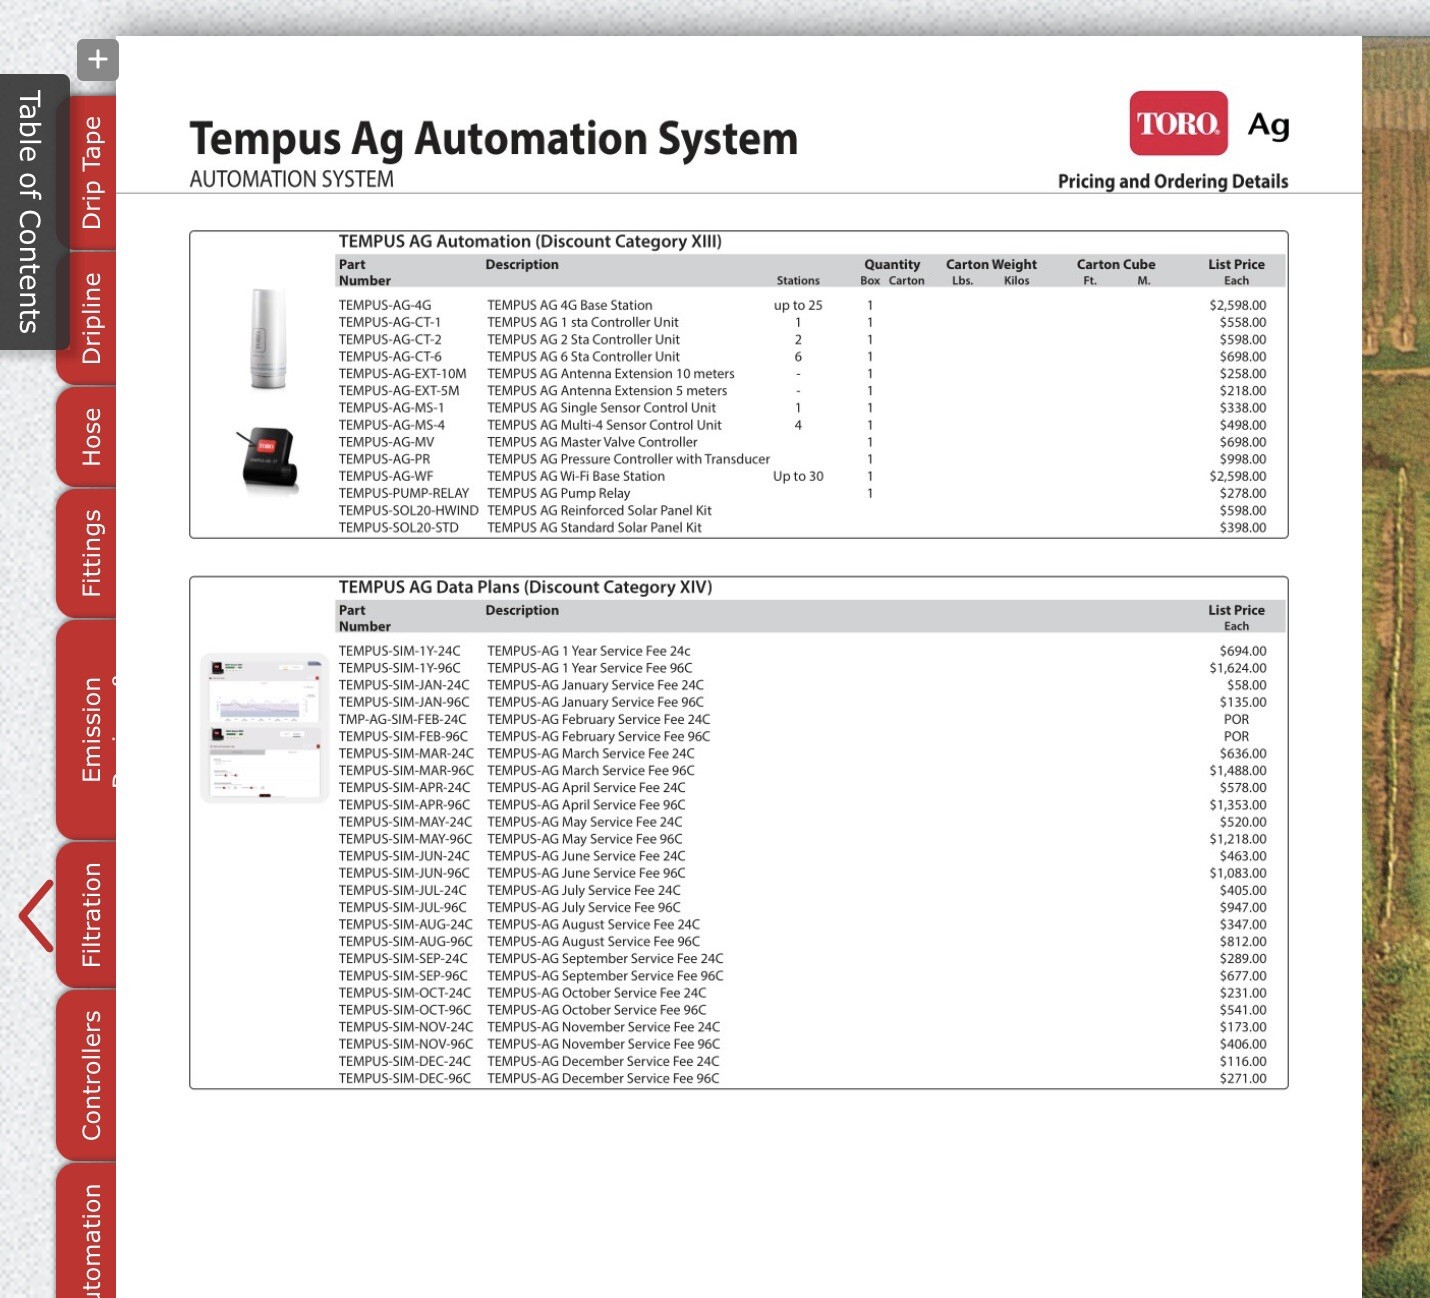
Task: Click part number TEMPUS-SIM-1Y-96C
Action: pyautogui.click(x=400, y=668)
